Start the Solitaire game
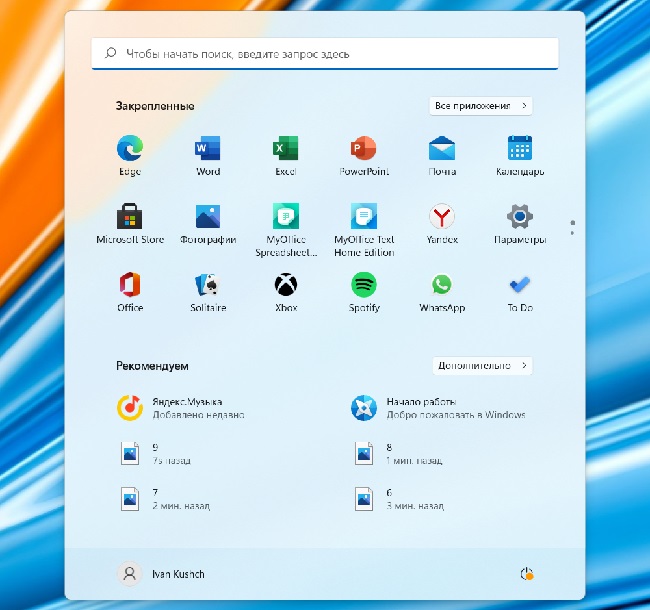 208,292
